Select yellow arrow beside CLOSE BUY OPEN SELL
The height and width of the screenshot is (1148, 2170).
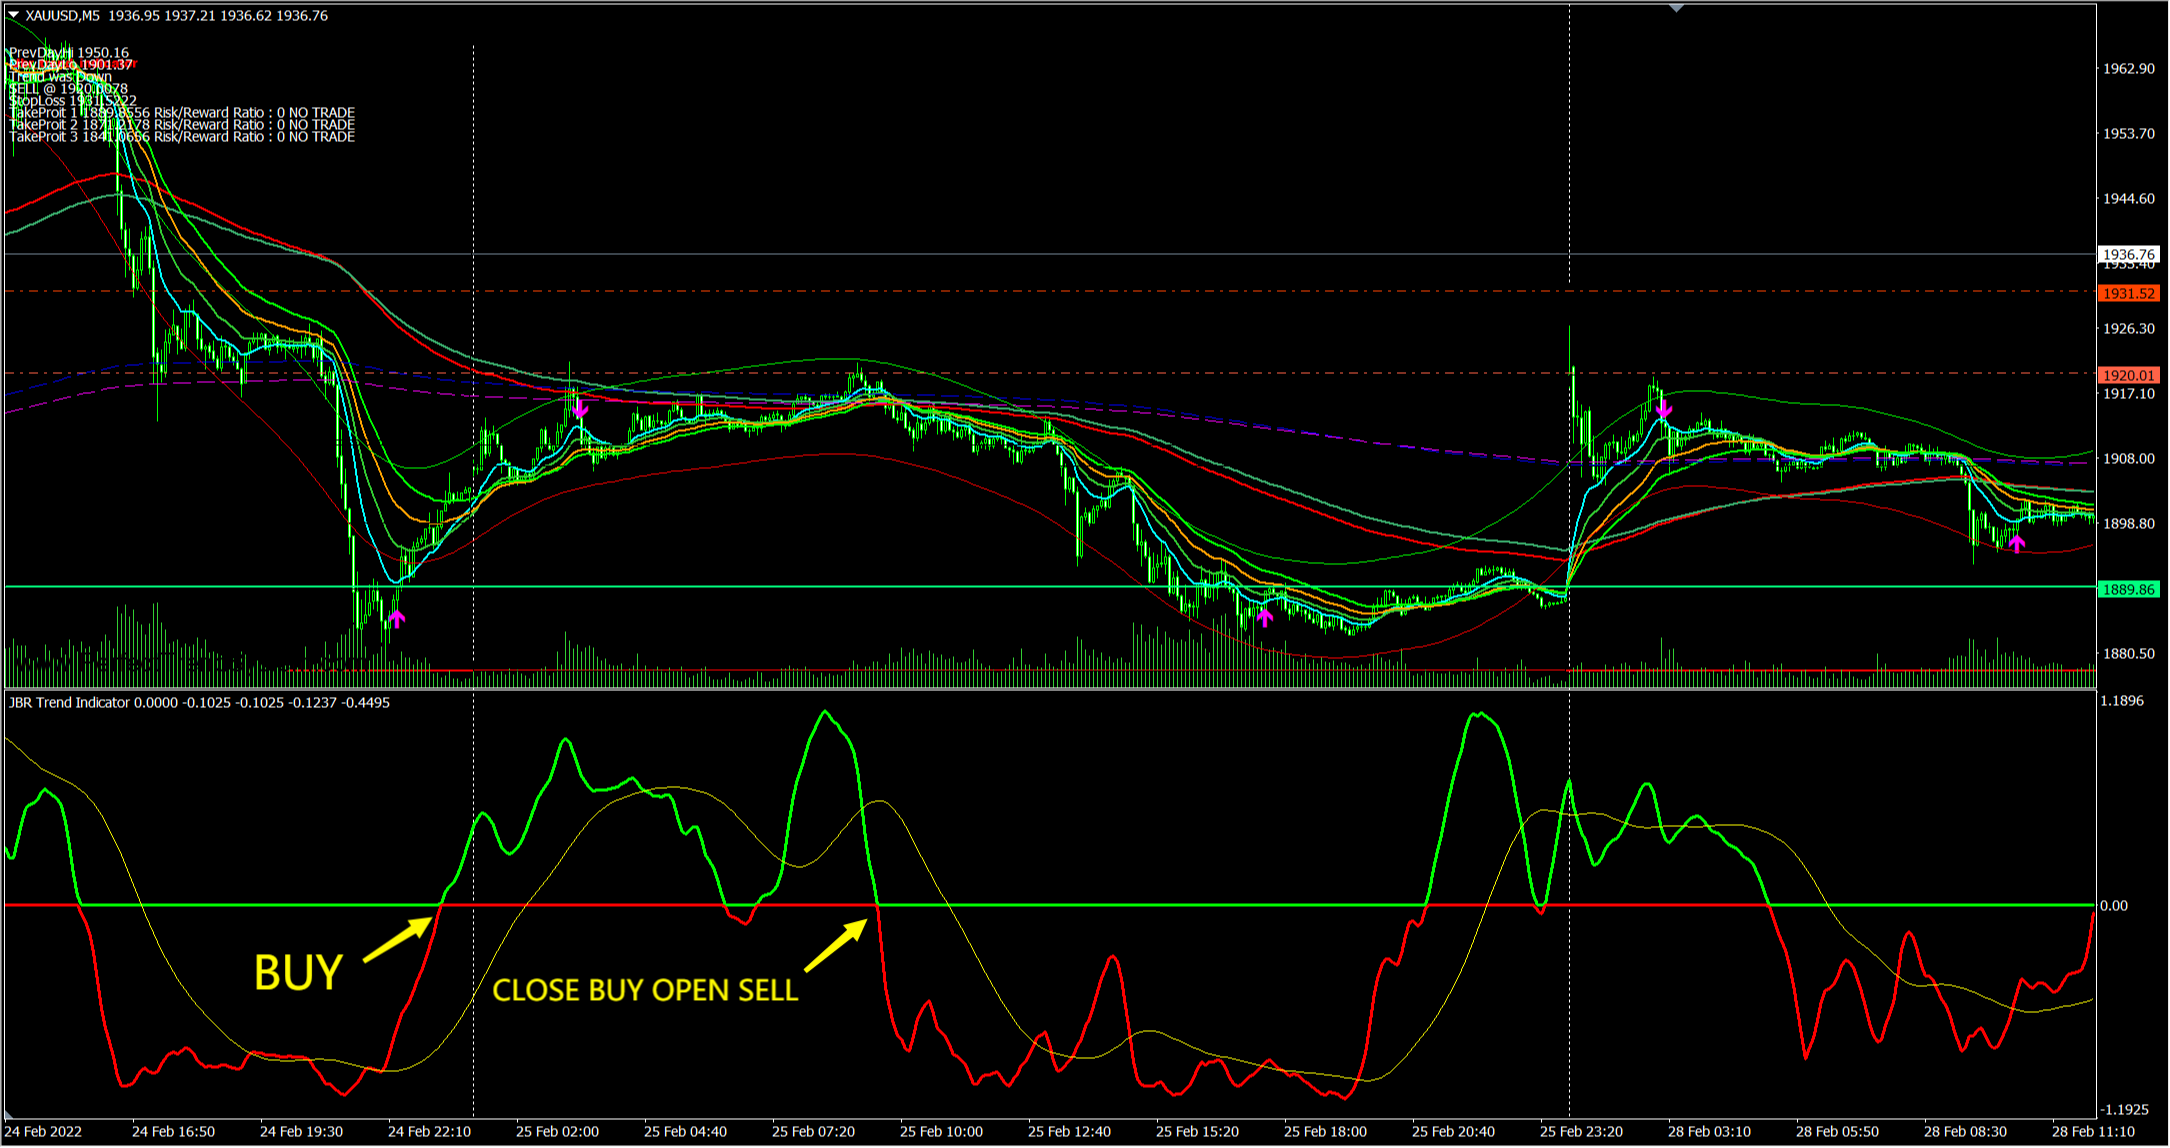[836, 945]
